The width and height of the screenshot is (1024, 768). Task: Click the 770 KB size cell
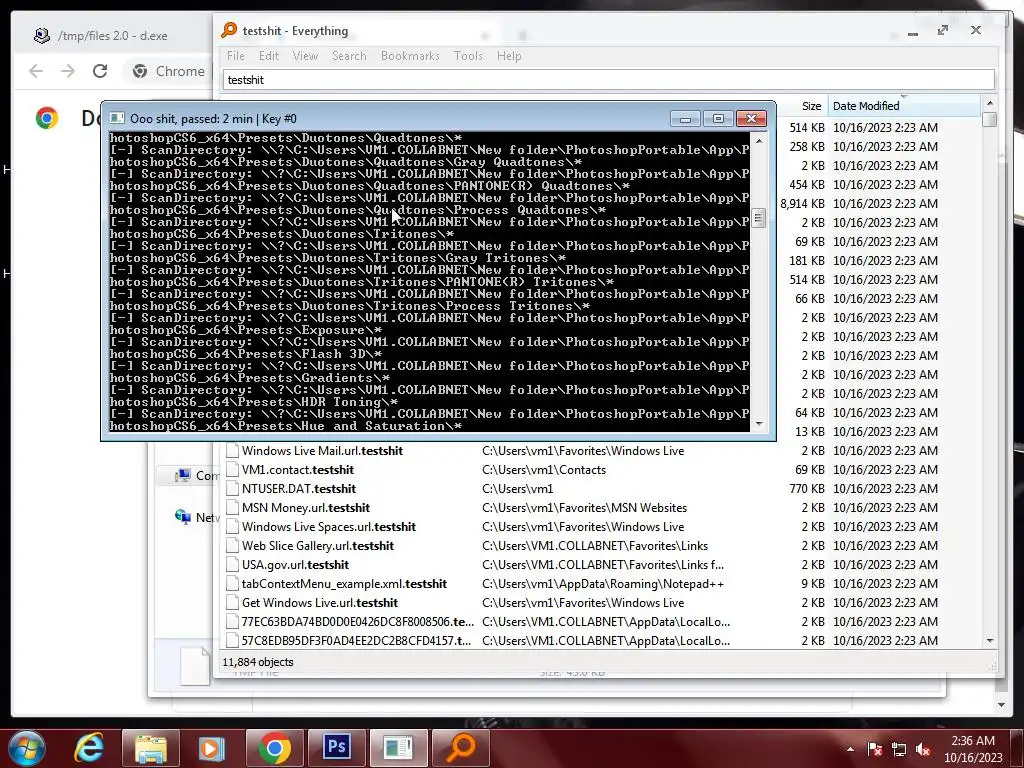[807, 488]
